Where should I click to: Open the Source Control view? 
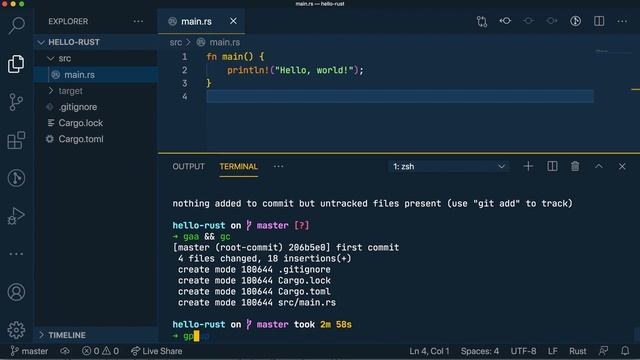16,102
